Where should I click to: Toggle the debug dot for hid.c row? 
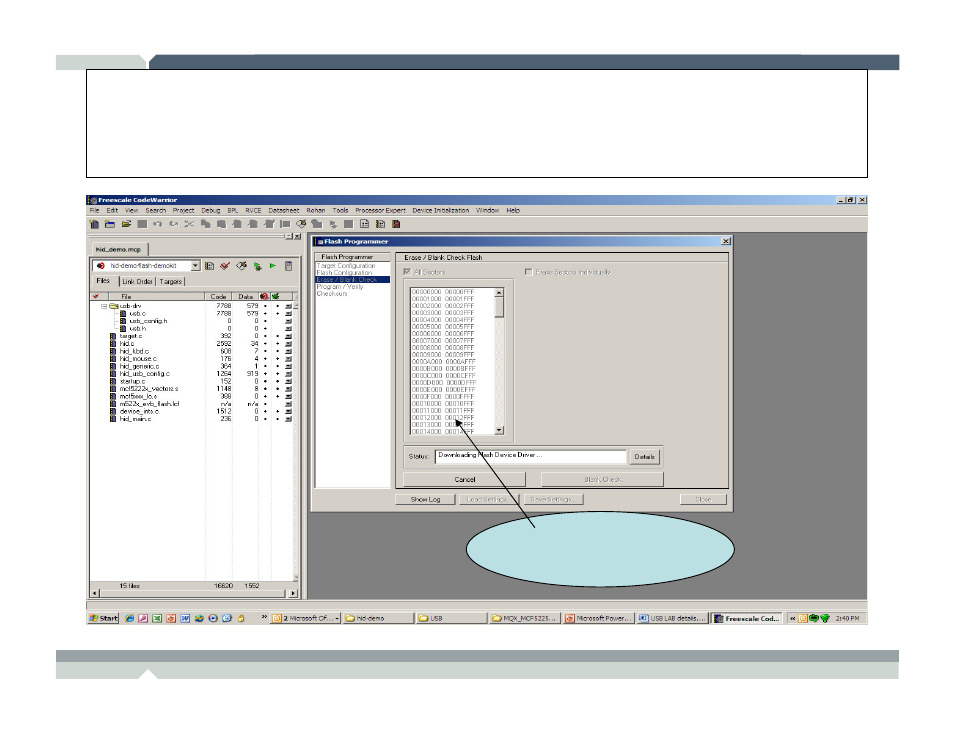point(265,343)
